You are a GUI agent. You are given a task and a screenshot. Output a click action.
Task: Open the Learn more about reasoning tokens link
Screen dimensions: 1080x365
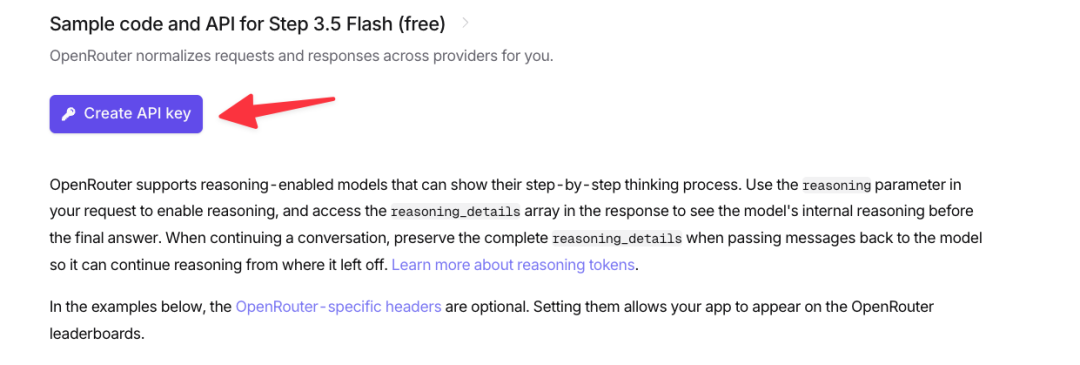[x=513, y=264]
